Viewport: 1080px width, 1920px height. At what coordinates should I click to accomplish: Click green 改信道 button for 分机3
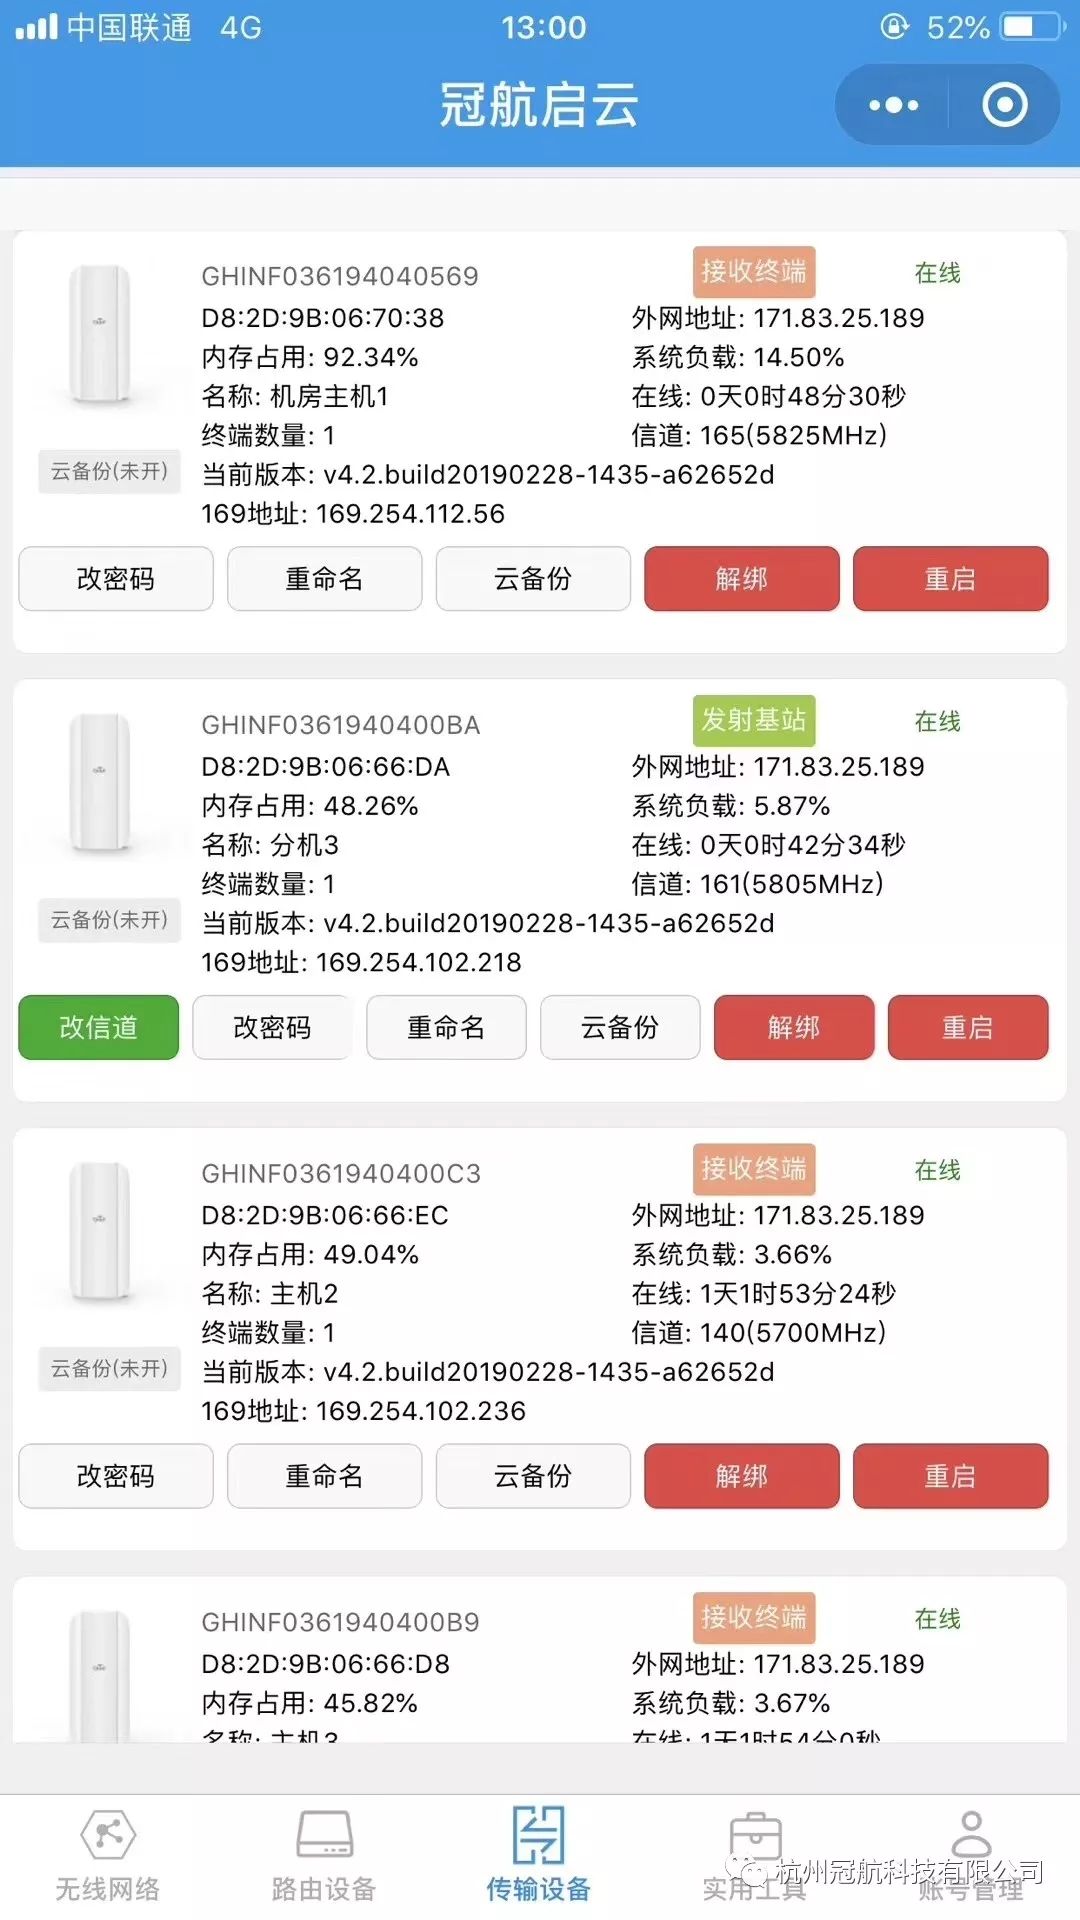99,1027
